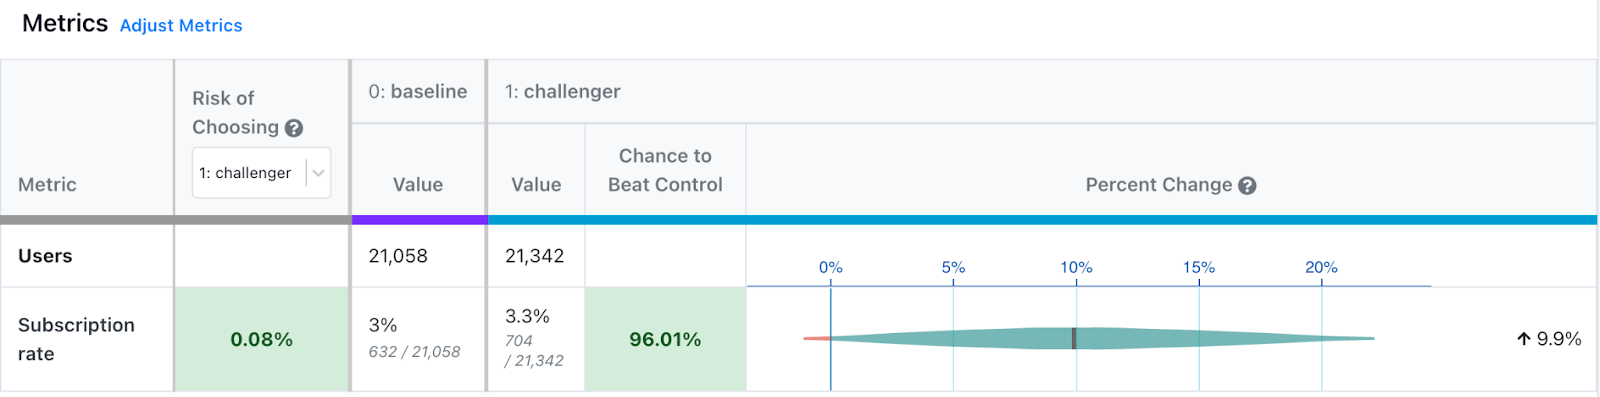Click the 10% axis tick label
Viewport: 1600px width, 397px height.
coord(1076,267)
